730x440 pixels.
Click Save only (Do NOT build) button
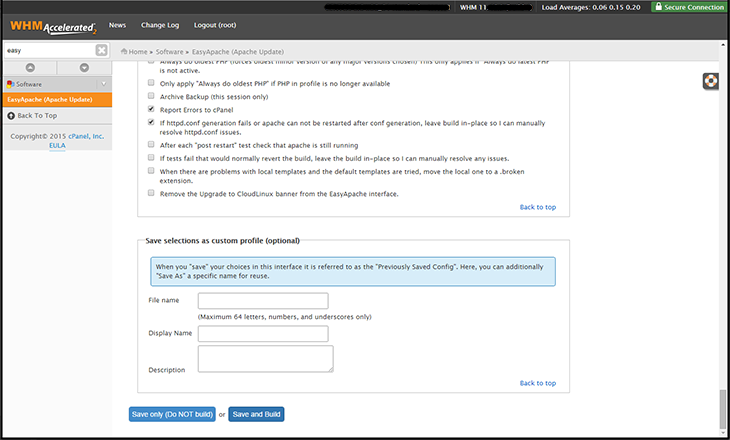172,414
